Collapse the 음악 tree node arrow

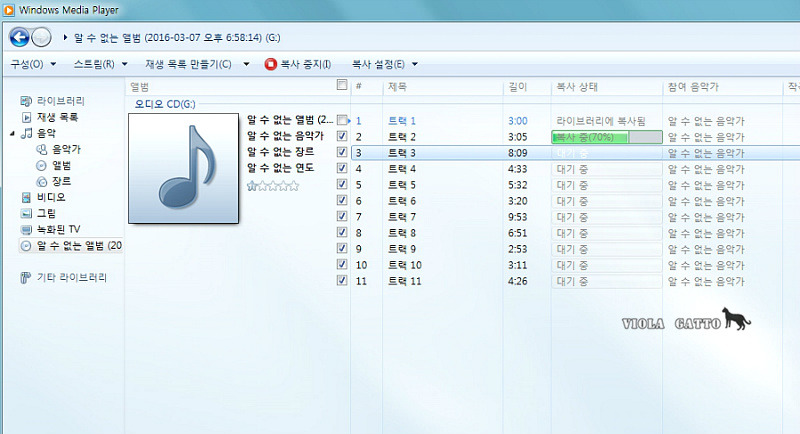[12, 134]
